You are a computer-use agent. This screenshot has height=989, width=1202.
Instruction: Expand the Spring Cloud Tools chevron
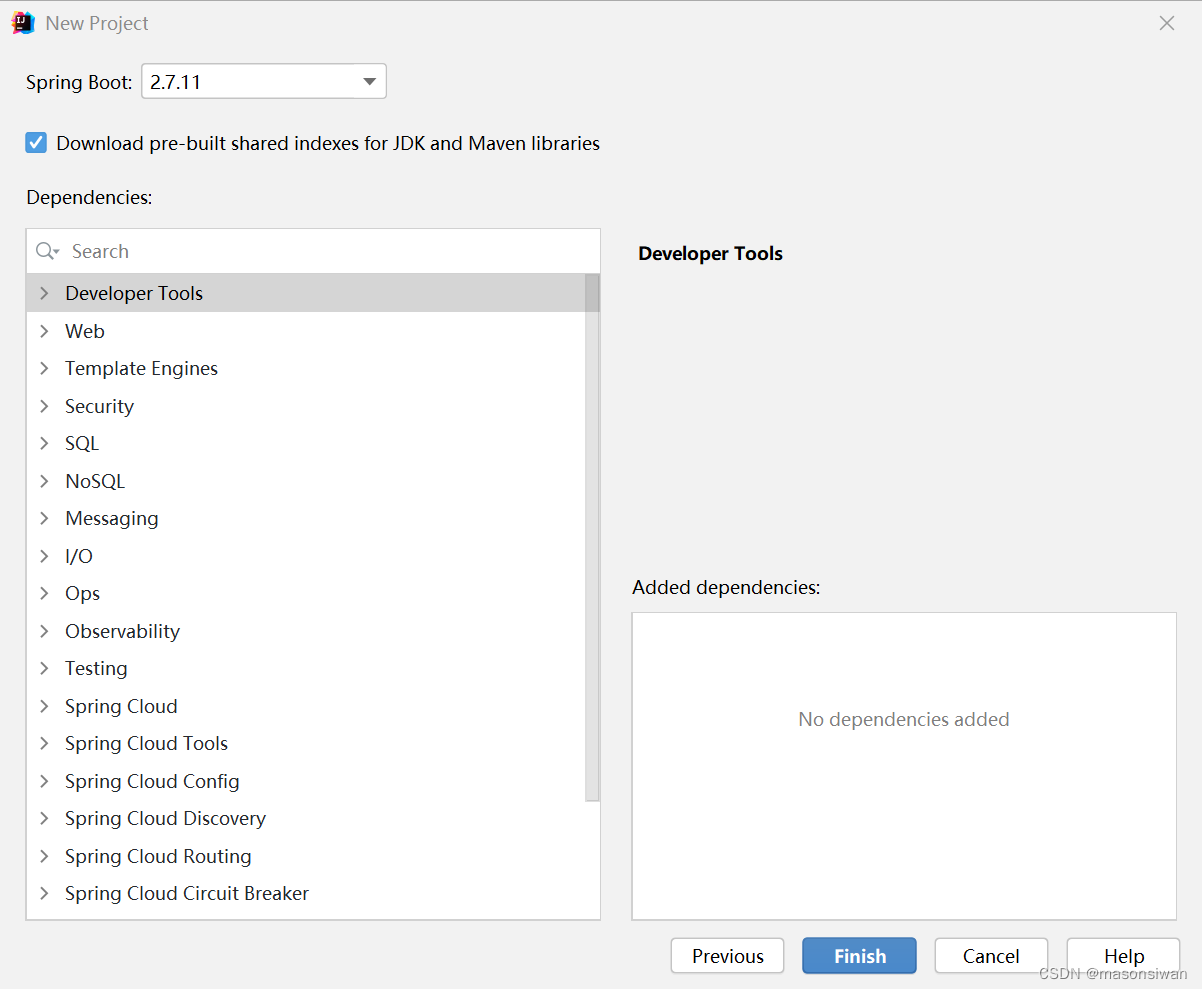(x=44, y=743)
